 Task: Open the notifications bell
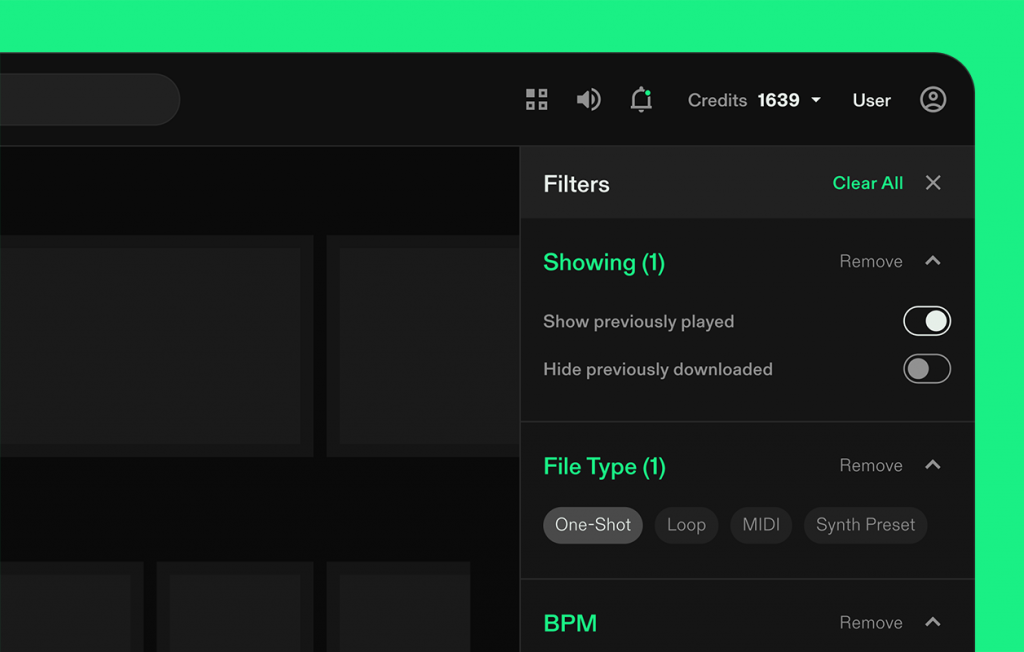click(641, 100)
